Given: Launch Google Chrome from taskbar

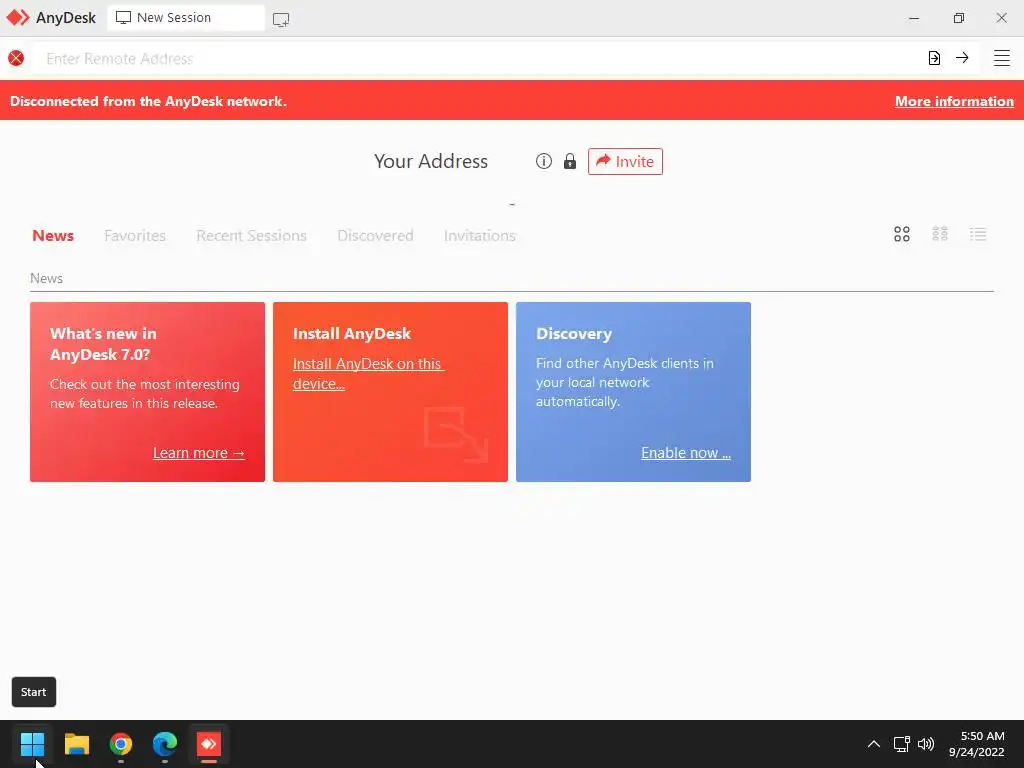Looking at the screenshot, I should (x=121, y=743).
